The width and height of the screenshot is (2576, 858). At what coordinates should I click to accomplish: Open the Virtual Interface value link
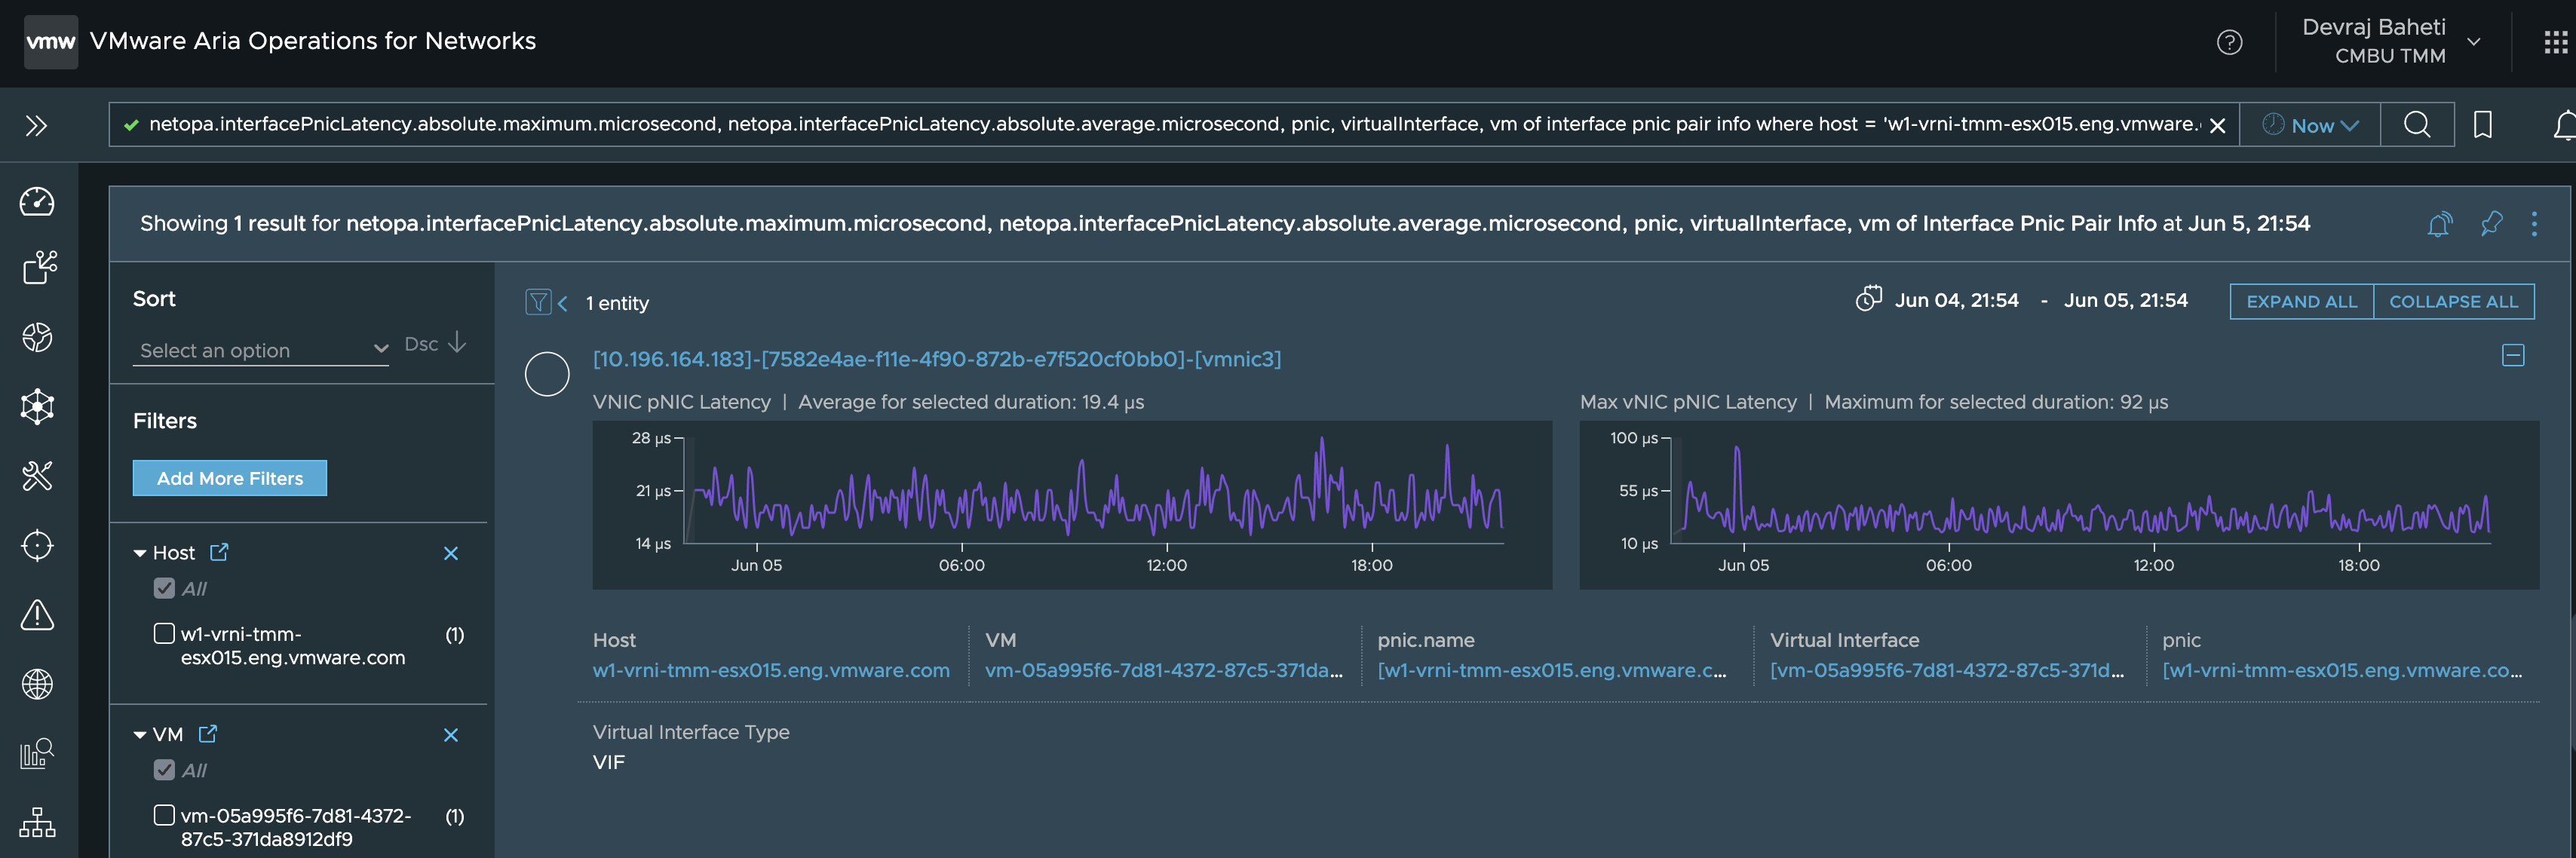pyautogui.click(x=1947, y=670)
